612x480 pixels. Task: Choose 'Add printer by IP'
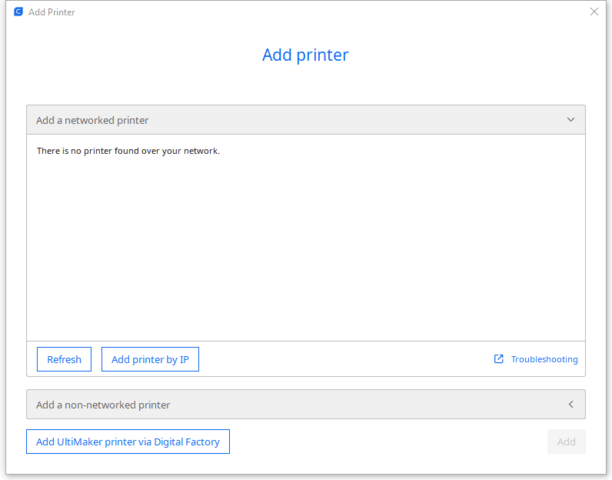(150, 359)
